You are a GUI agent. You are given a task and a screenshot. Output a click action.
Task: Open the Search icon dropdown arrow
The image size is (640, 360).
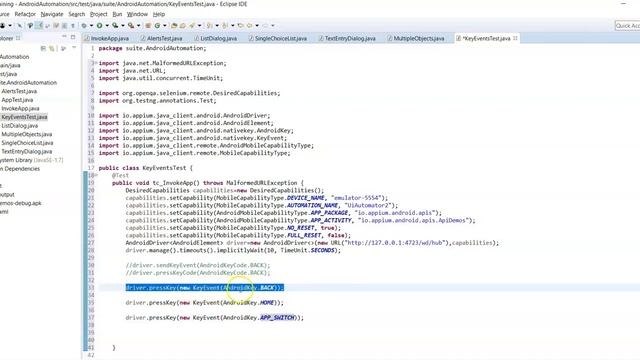point(200,26)
